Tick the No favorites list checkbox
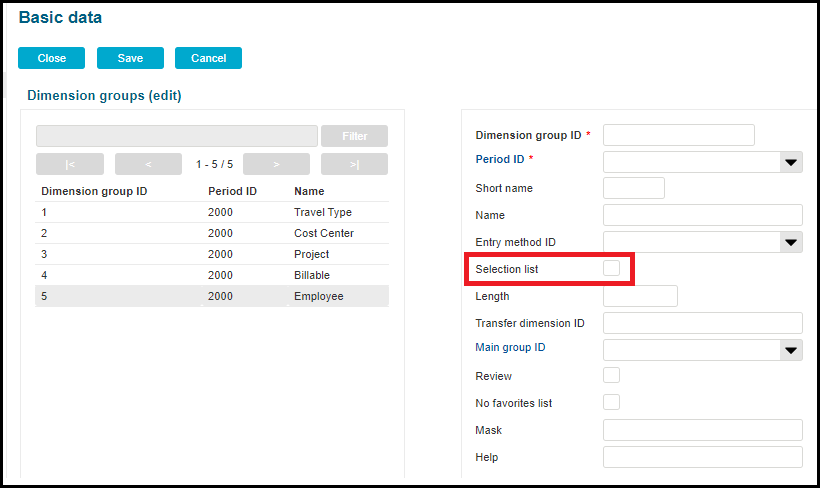This screenshot has height=488, width=820. [x=611, y=402]
